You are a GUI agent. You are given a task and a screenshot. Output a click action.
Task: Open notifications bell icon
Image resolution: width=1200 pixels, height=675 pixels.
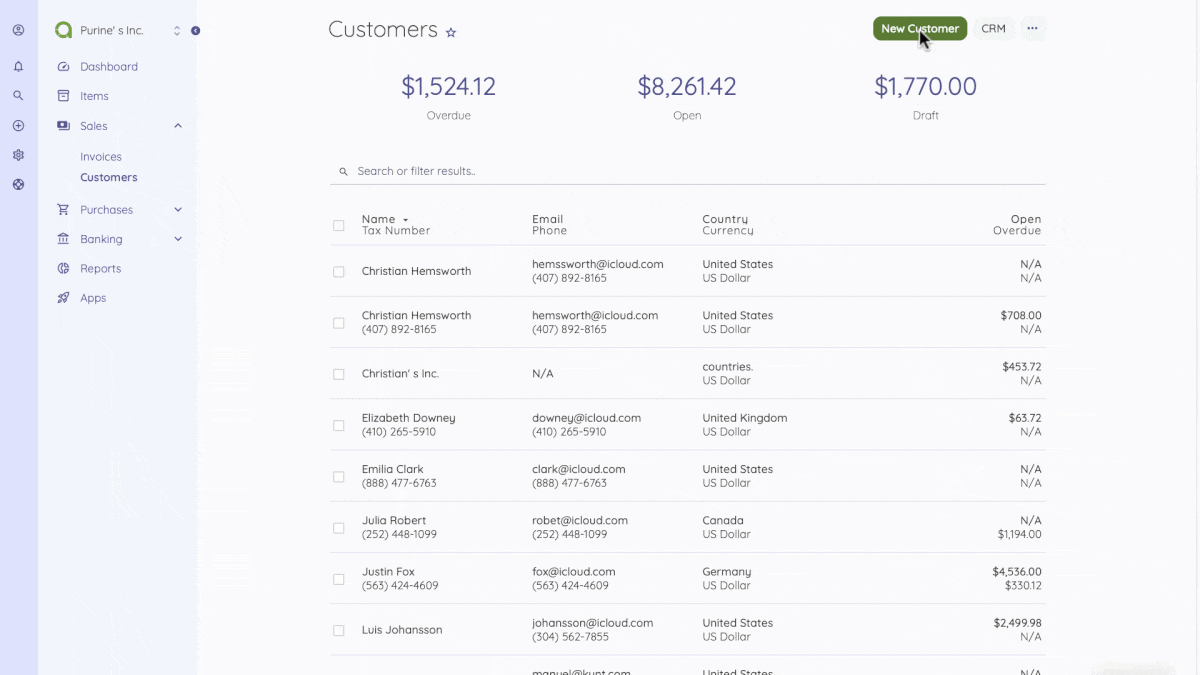(18, 66)
